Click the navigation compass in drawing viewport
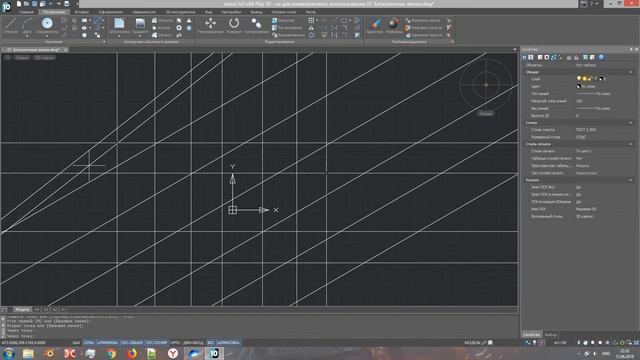Viewport: 640px width, 360px height. point(486,84)
